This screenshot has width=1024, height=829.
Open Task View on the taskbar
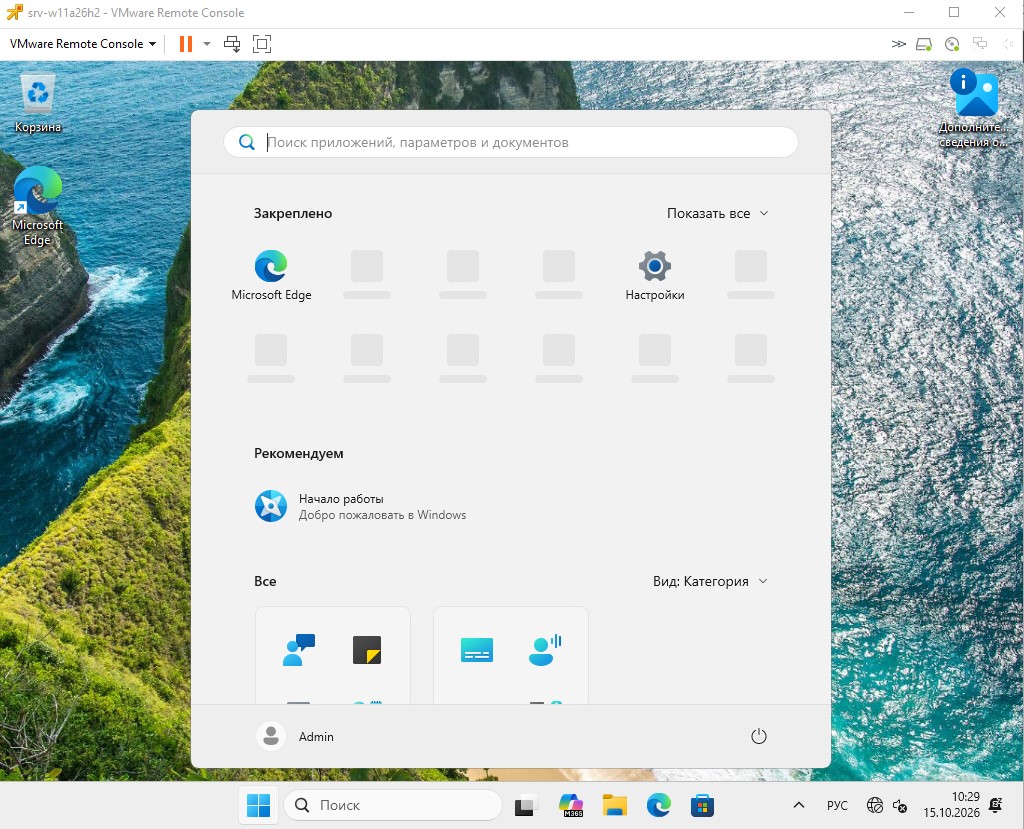click(526, 805)
